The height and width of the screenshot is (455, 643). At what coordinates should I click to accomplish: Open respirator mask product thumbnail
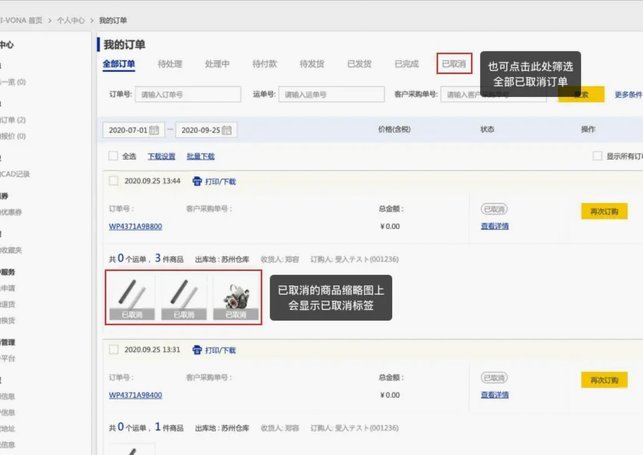point(236,297)
